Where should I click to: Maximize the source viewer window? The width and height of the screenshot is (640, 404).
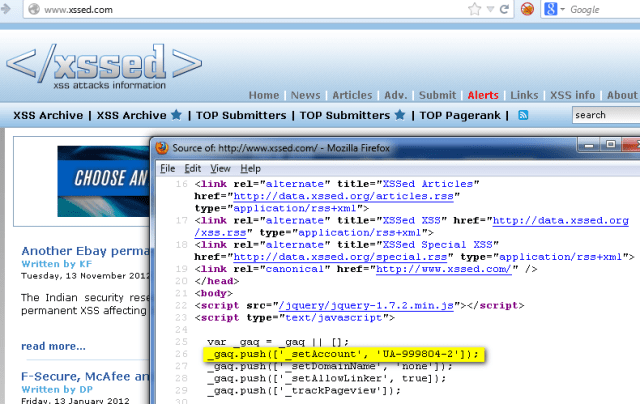coord(610,145)
